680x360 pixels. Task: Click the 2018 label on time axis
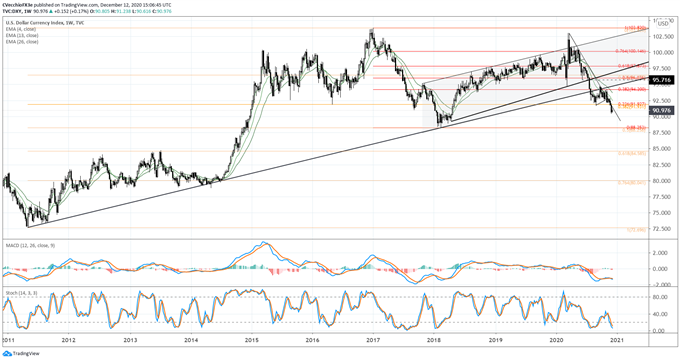tap(435, 340)
